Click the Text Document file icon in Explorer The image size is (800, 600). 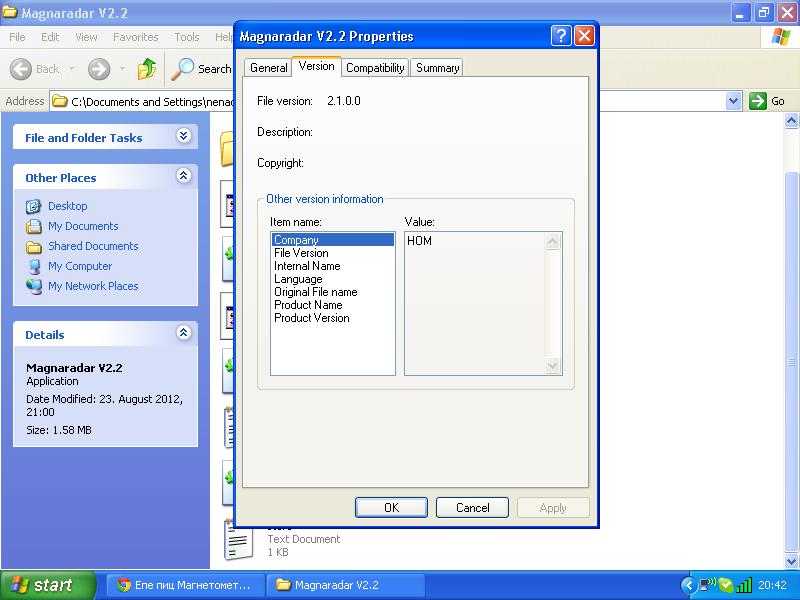pos(238,540)
